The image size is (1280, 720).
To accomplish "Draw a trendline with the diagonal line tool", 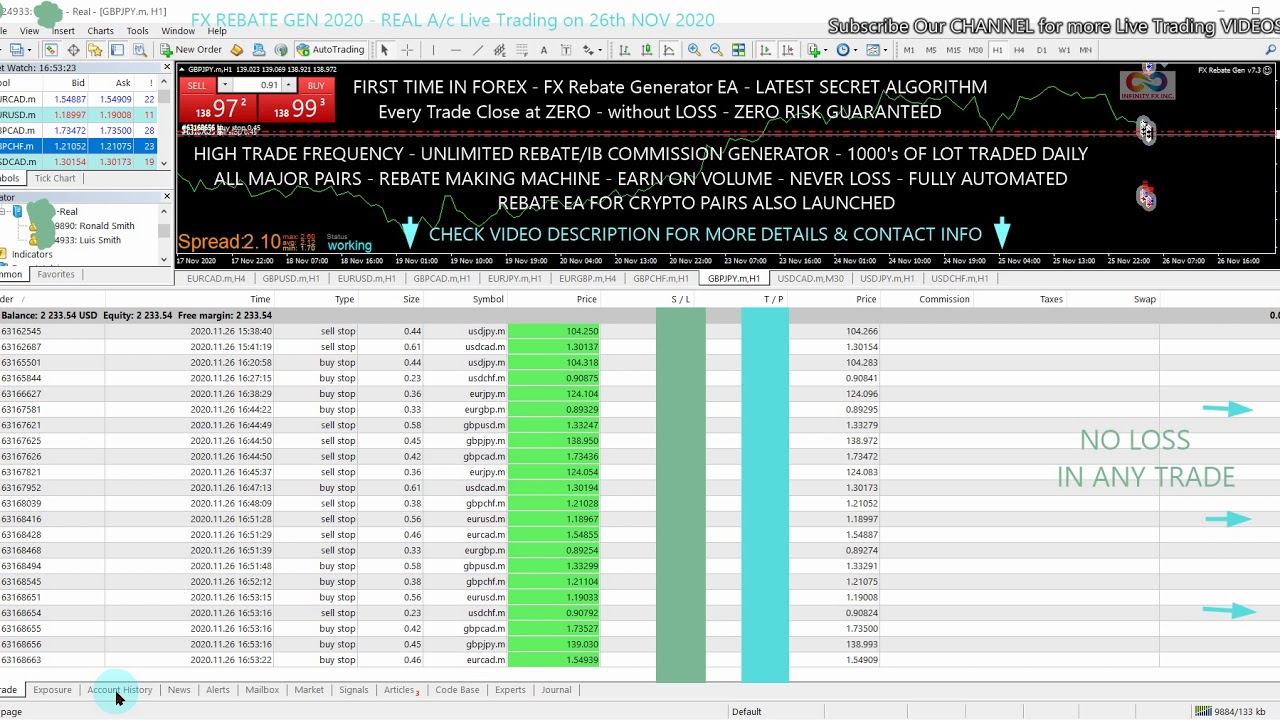I will 477,50.
